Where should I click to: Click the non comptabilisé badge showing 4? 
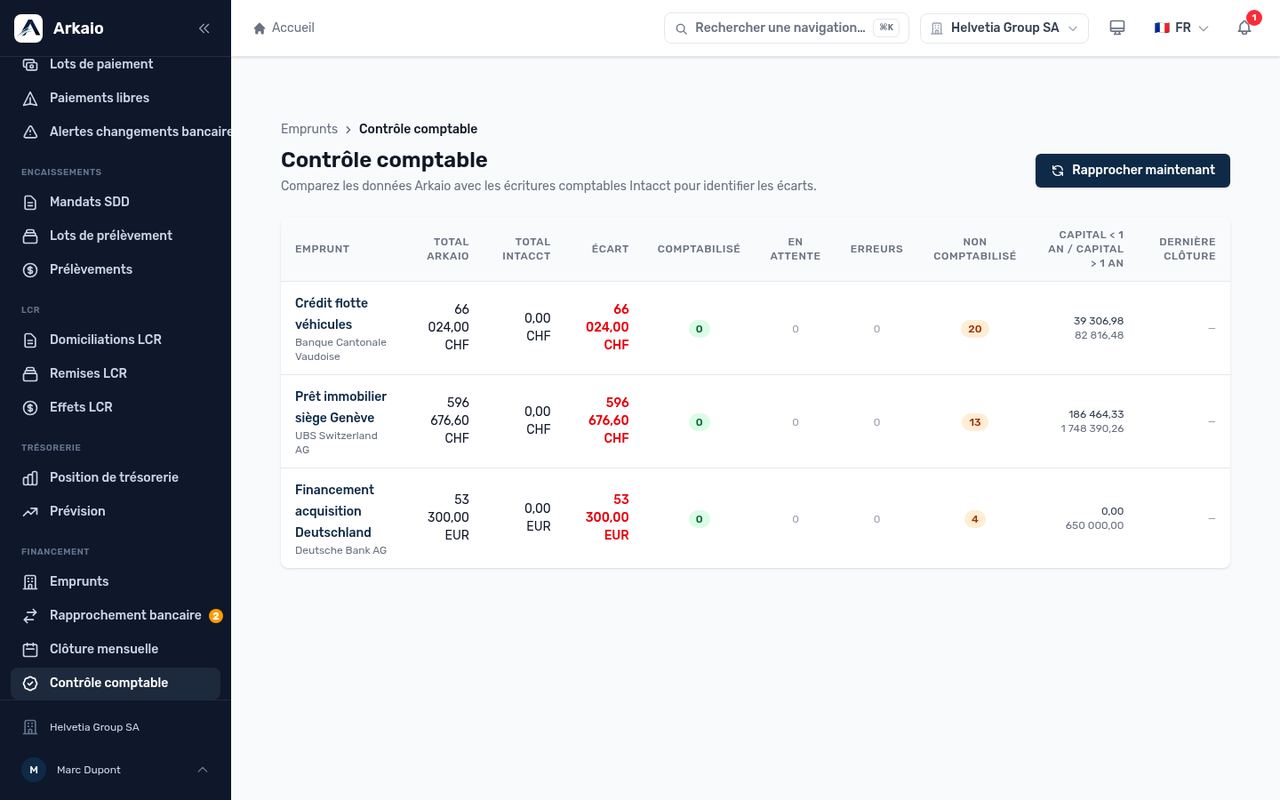coord(975,519)
